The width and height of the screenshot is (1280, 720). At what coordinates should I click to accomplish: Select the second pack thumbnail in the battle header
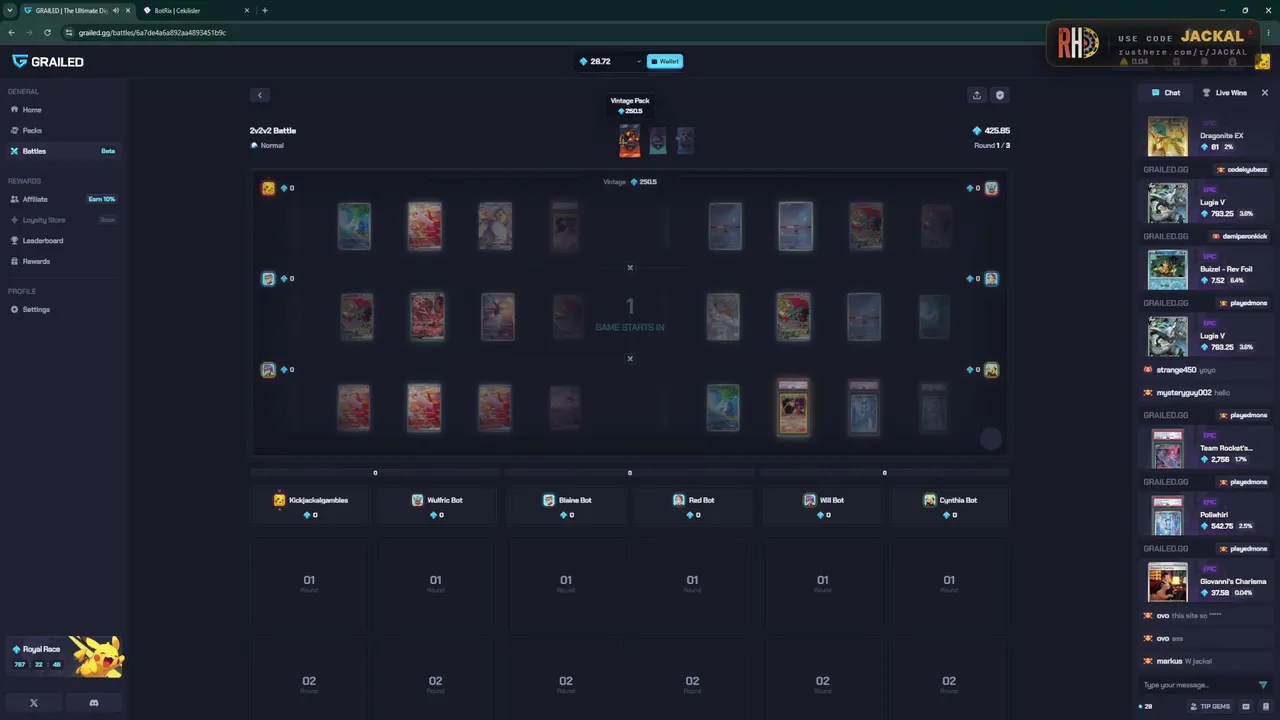tap(658, 140)
